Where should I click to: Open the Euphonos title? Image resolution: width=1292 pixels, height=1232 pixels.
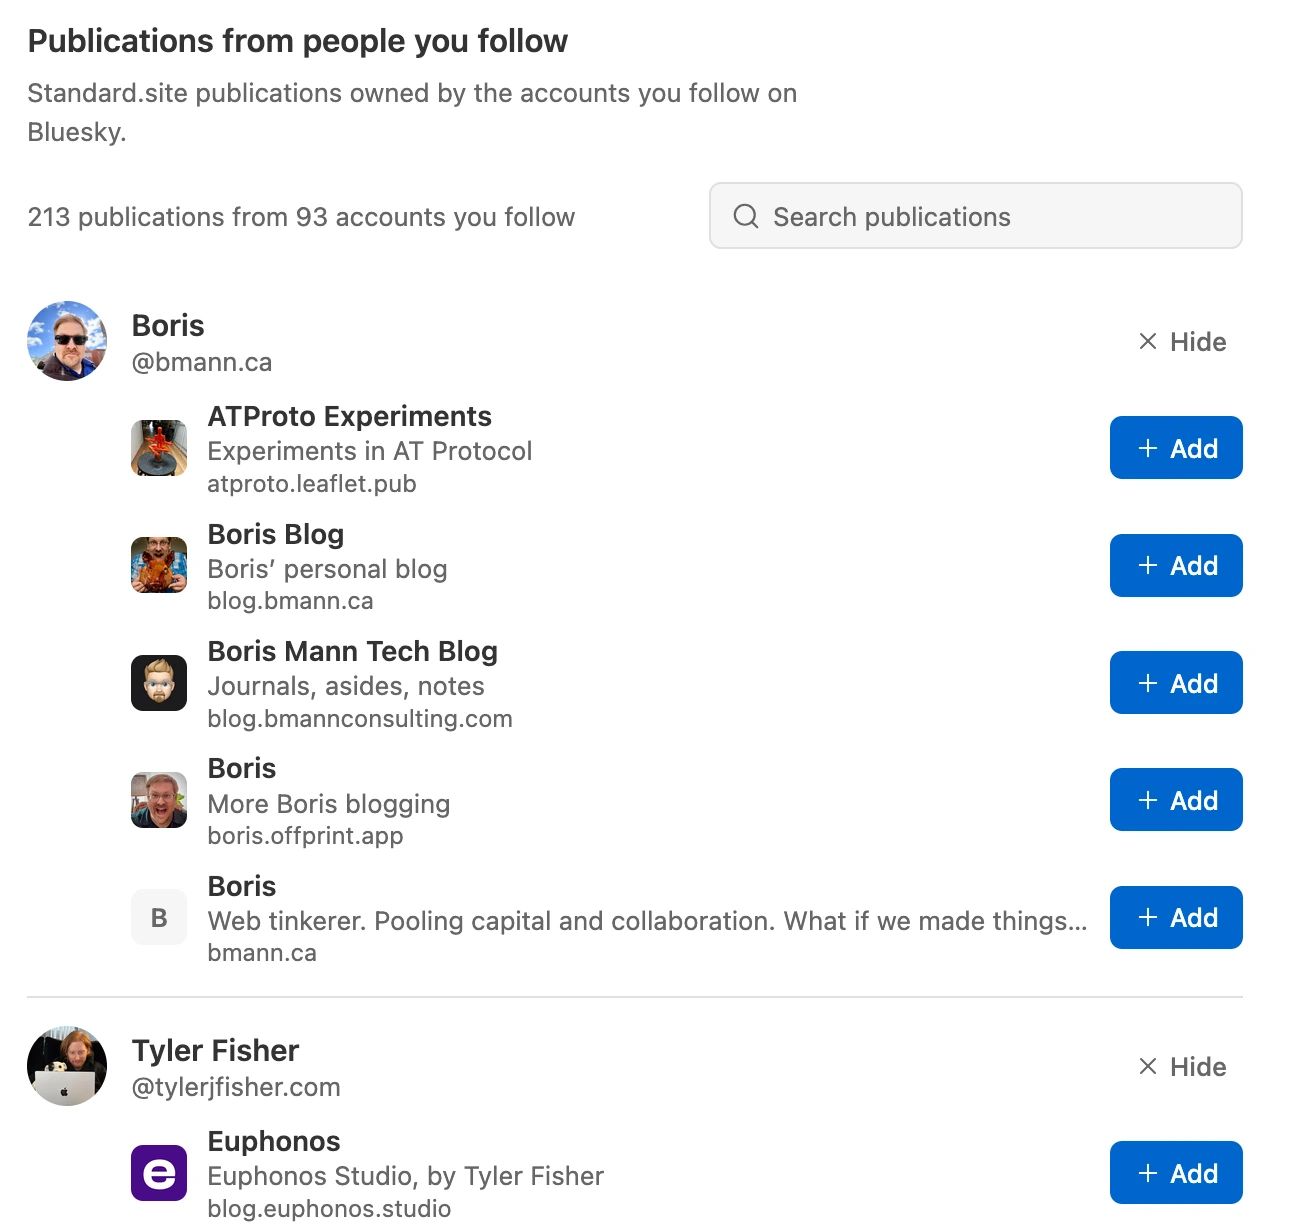pos(274,1141)
